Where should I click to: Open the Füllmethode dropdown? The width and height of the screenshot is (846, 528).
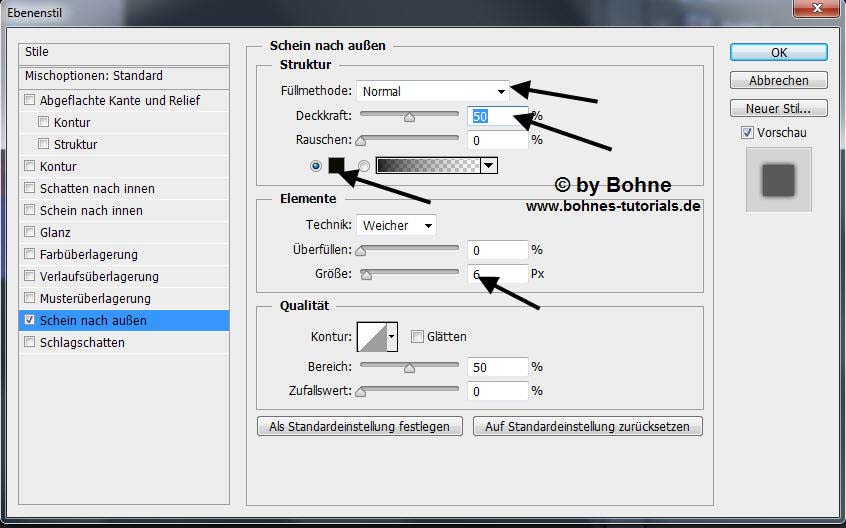(x=433, y=91)
